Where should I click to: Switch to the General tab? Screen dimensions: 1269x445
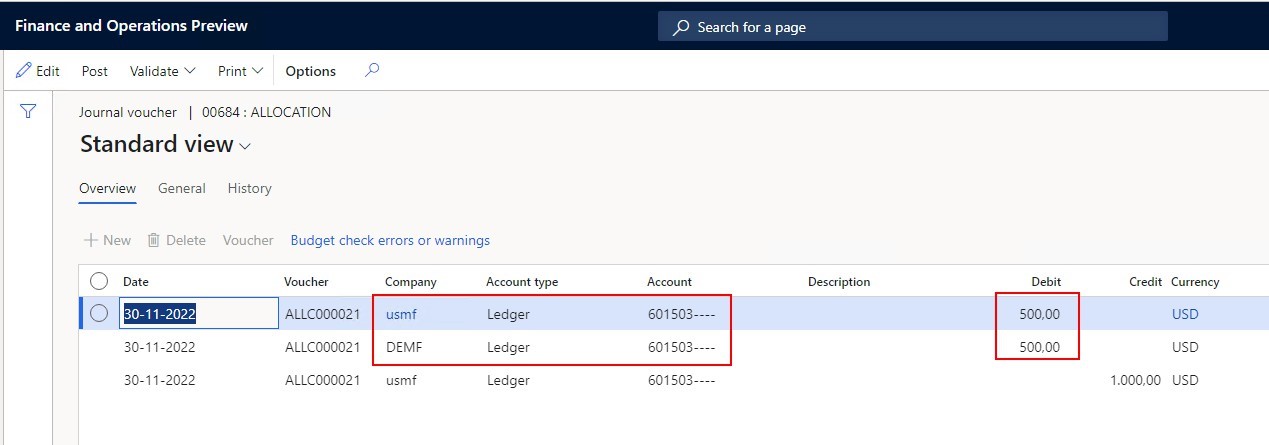(x=182, y=188)
